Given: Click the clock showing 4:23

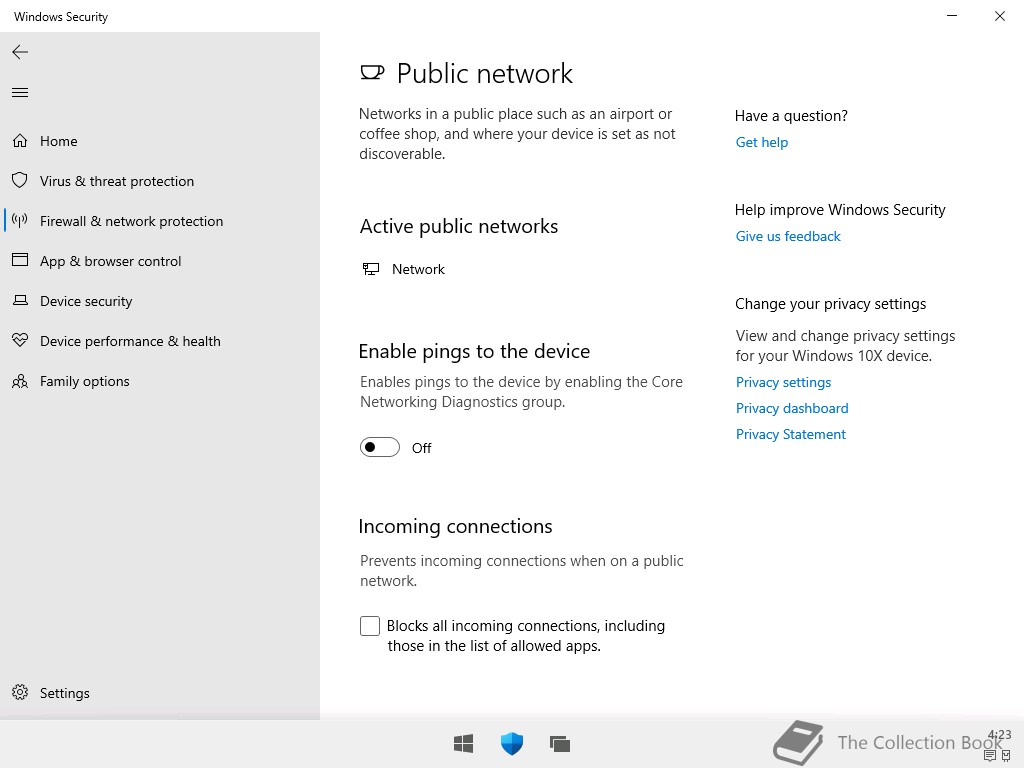Looking at the screenshot, I should (x=999, y=735).
